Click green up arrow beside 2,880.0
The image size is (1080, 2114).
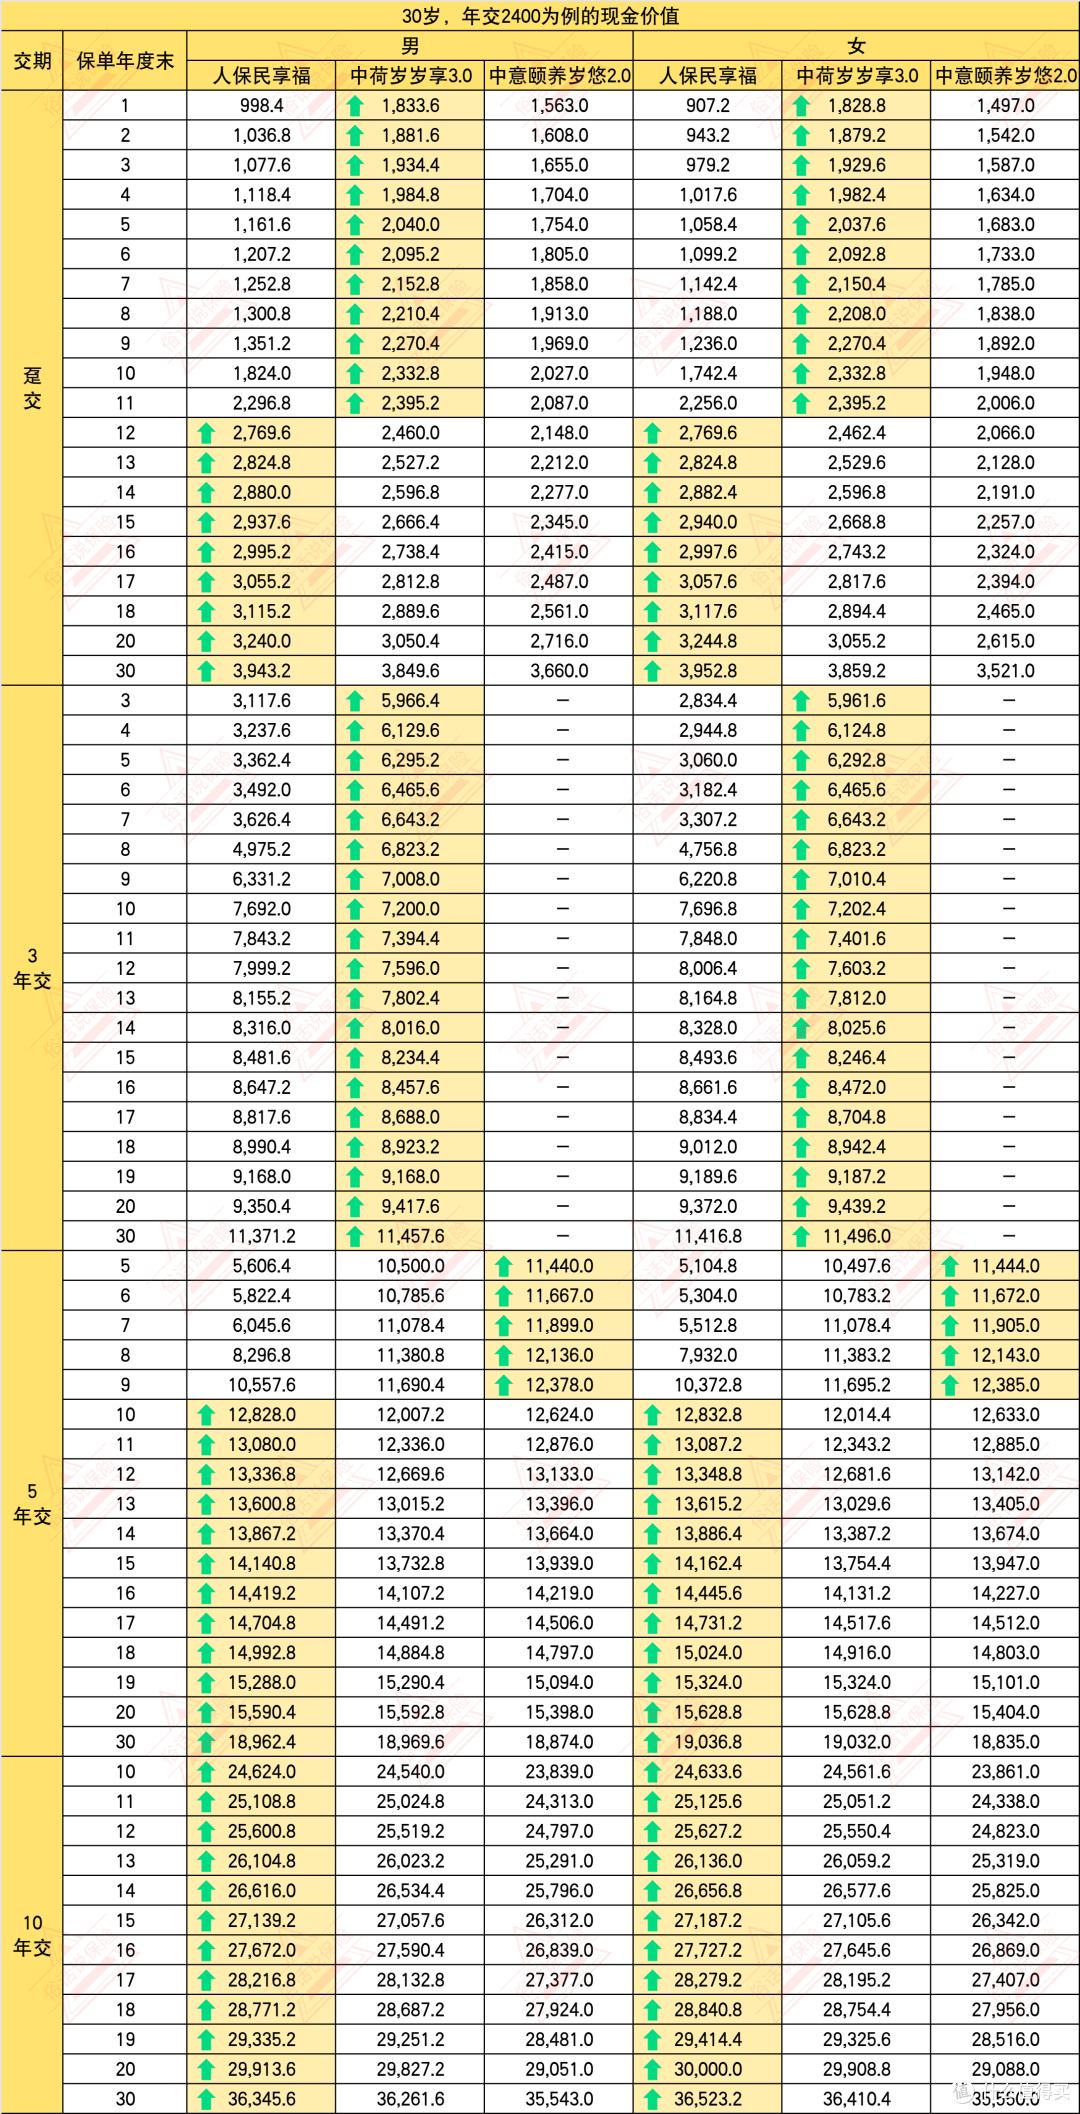pyautogui.click(x=206, y=493)
